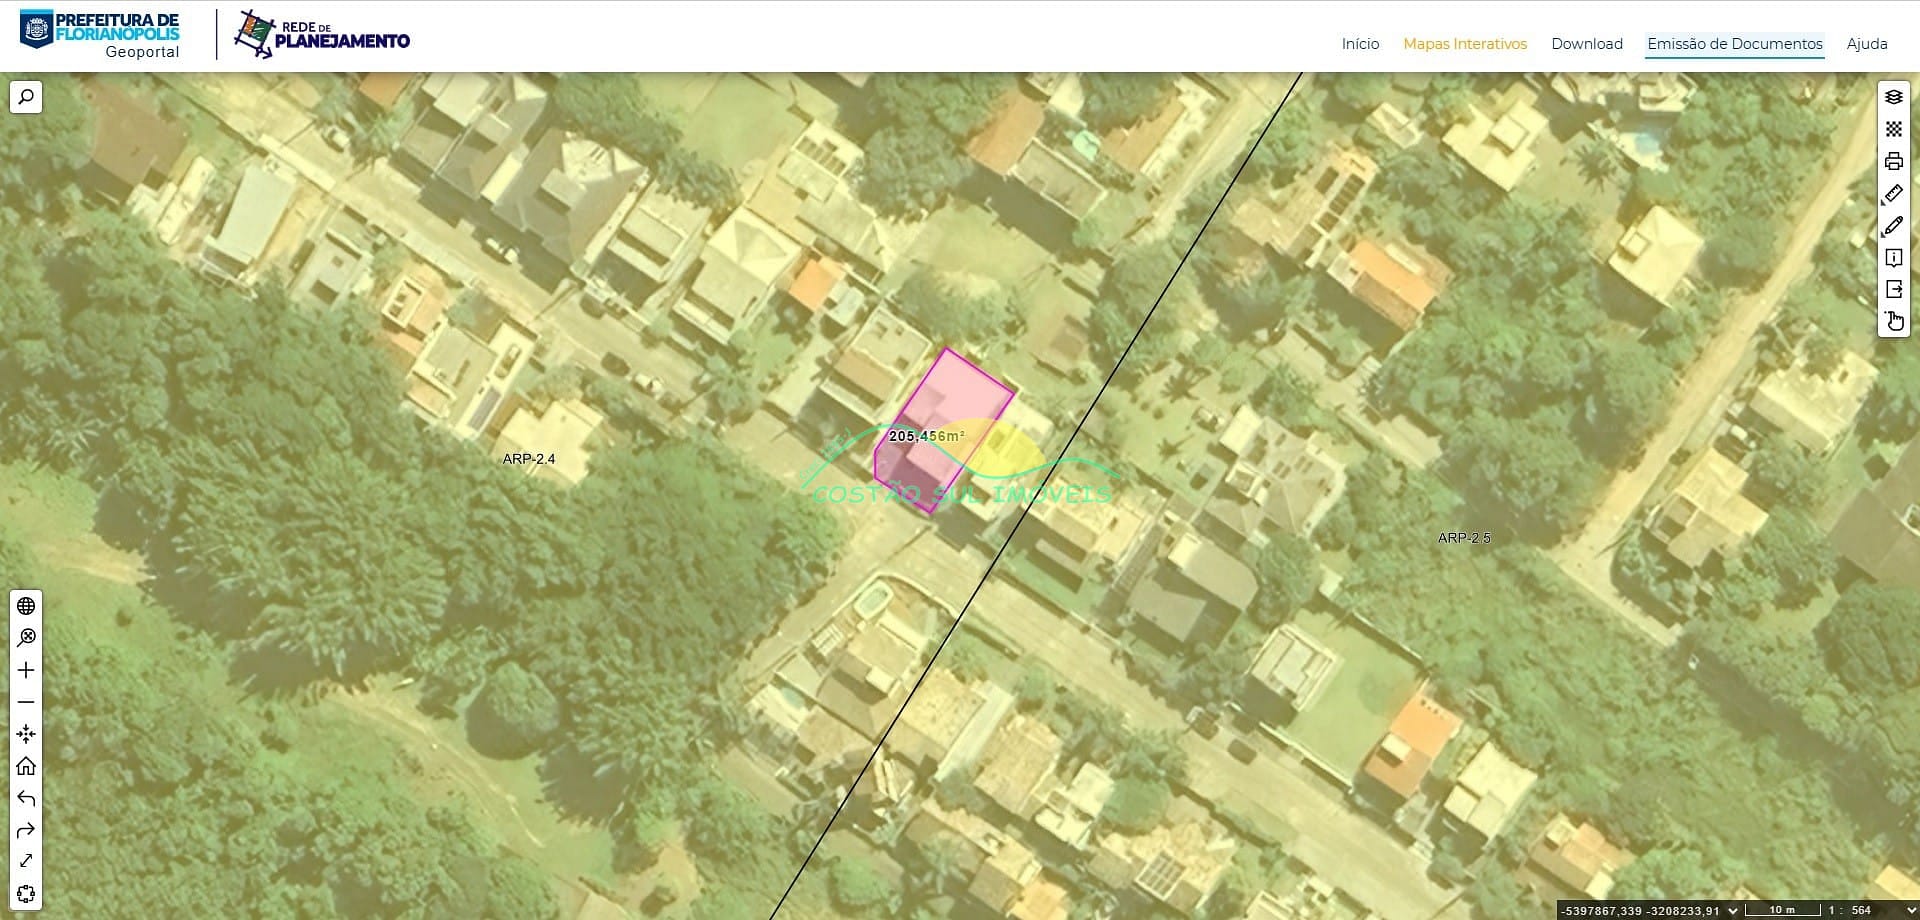Open the Mapas Interativos menu
This screenshot has height=920, width=1920.
coord(1464,44)
